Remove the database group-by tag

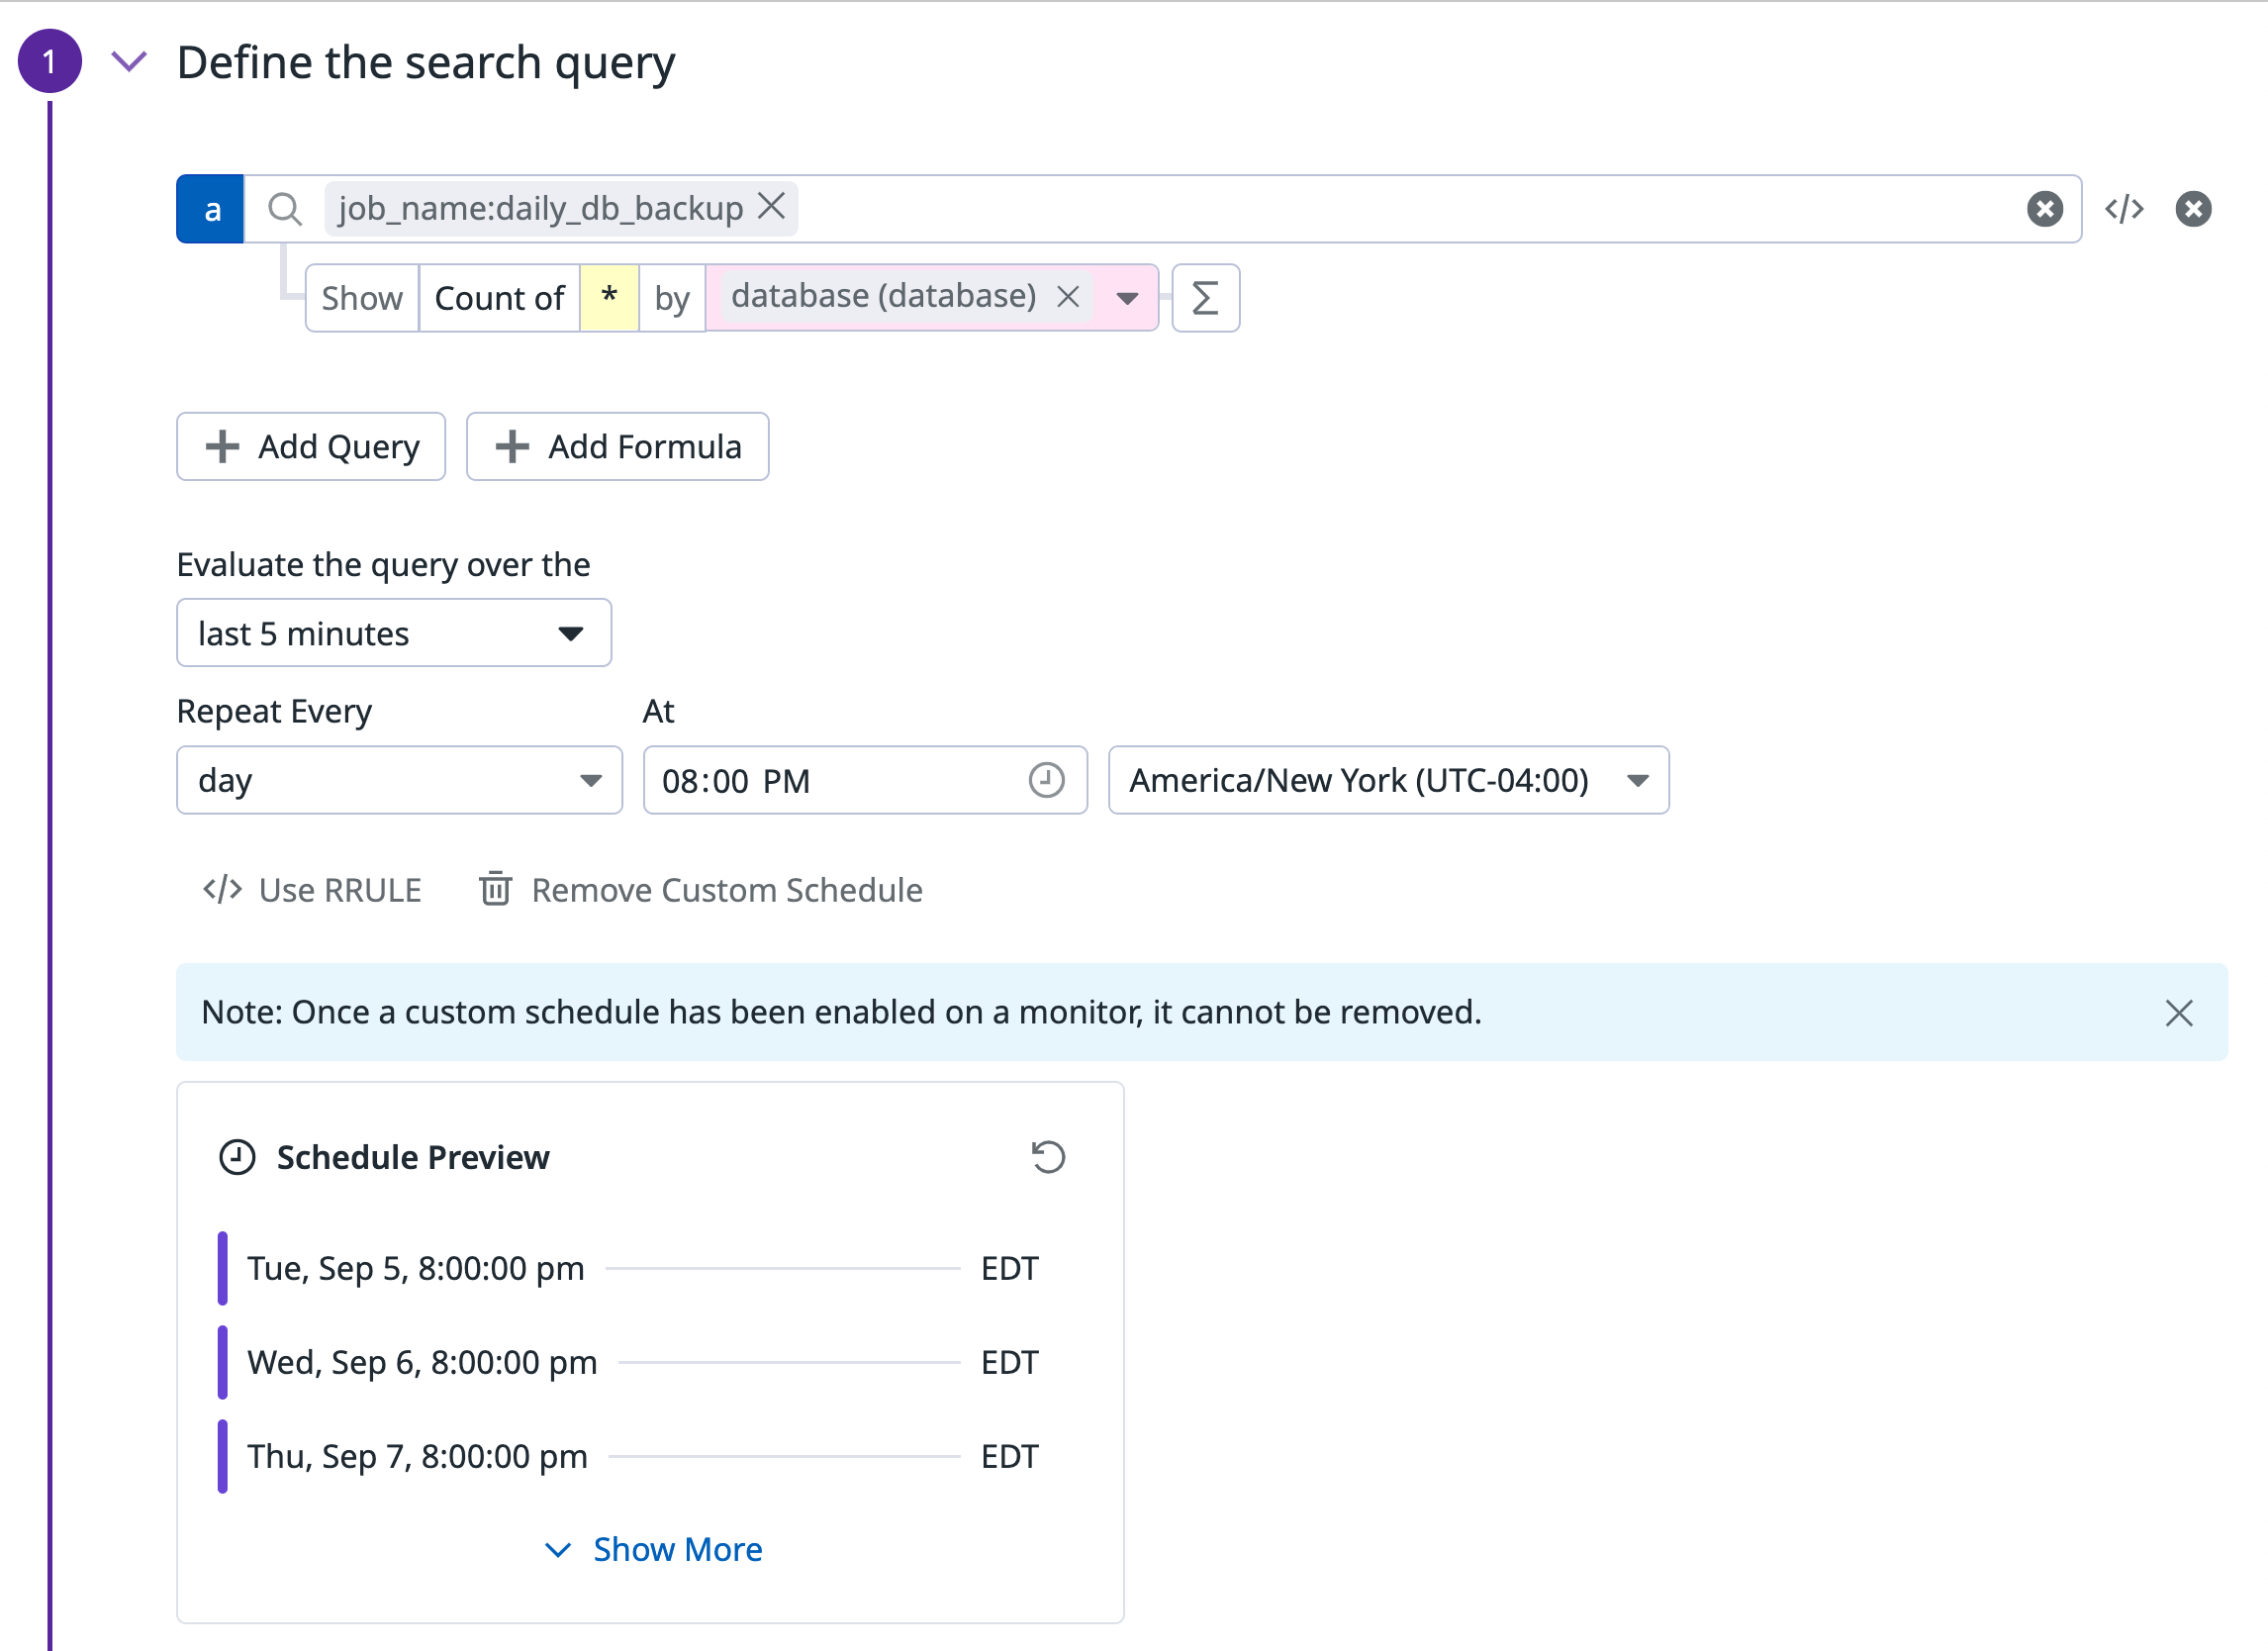coord(1068,297)
